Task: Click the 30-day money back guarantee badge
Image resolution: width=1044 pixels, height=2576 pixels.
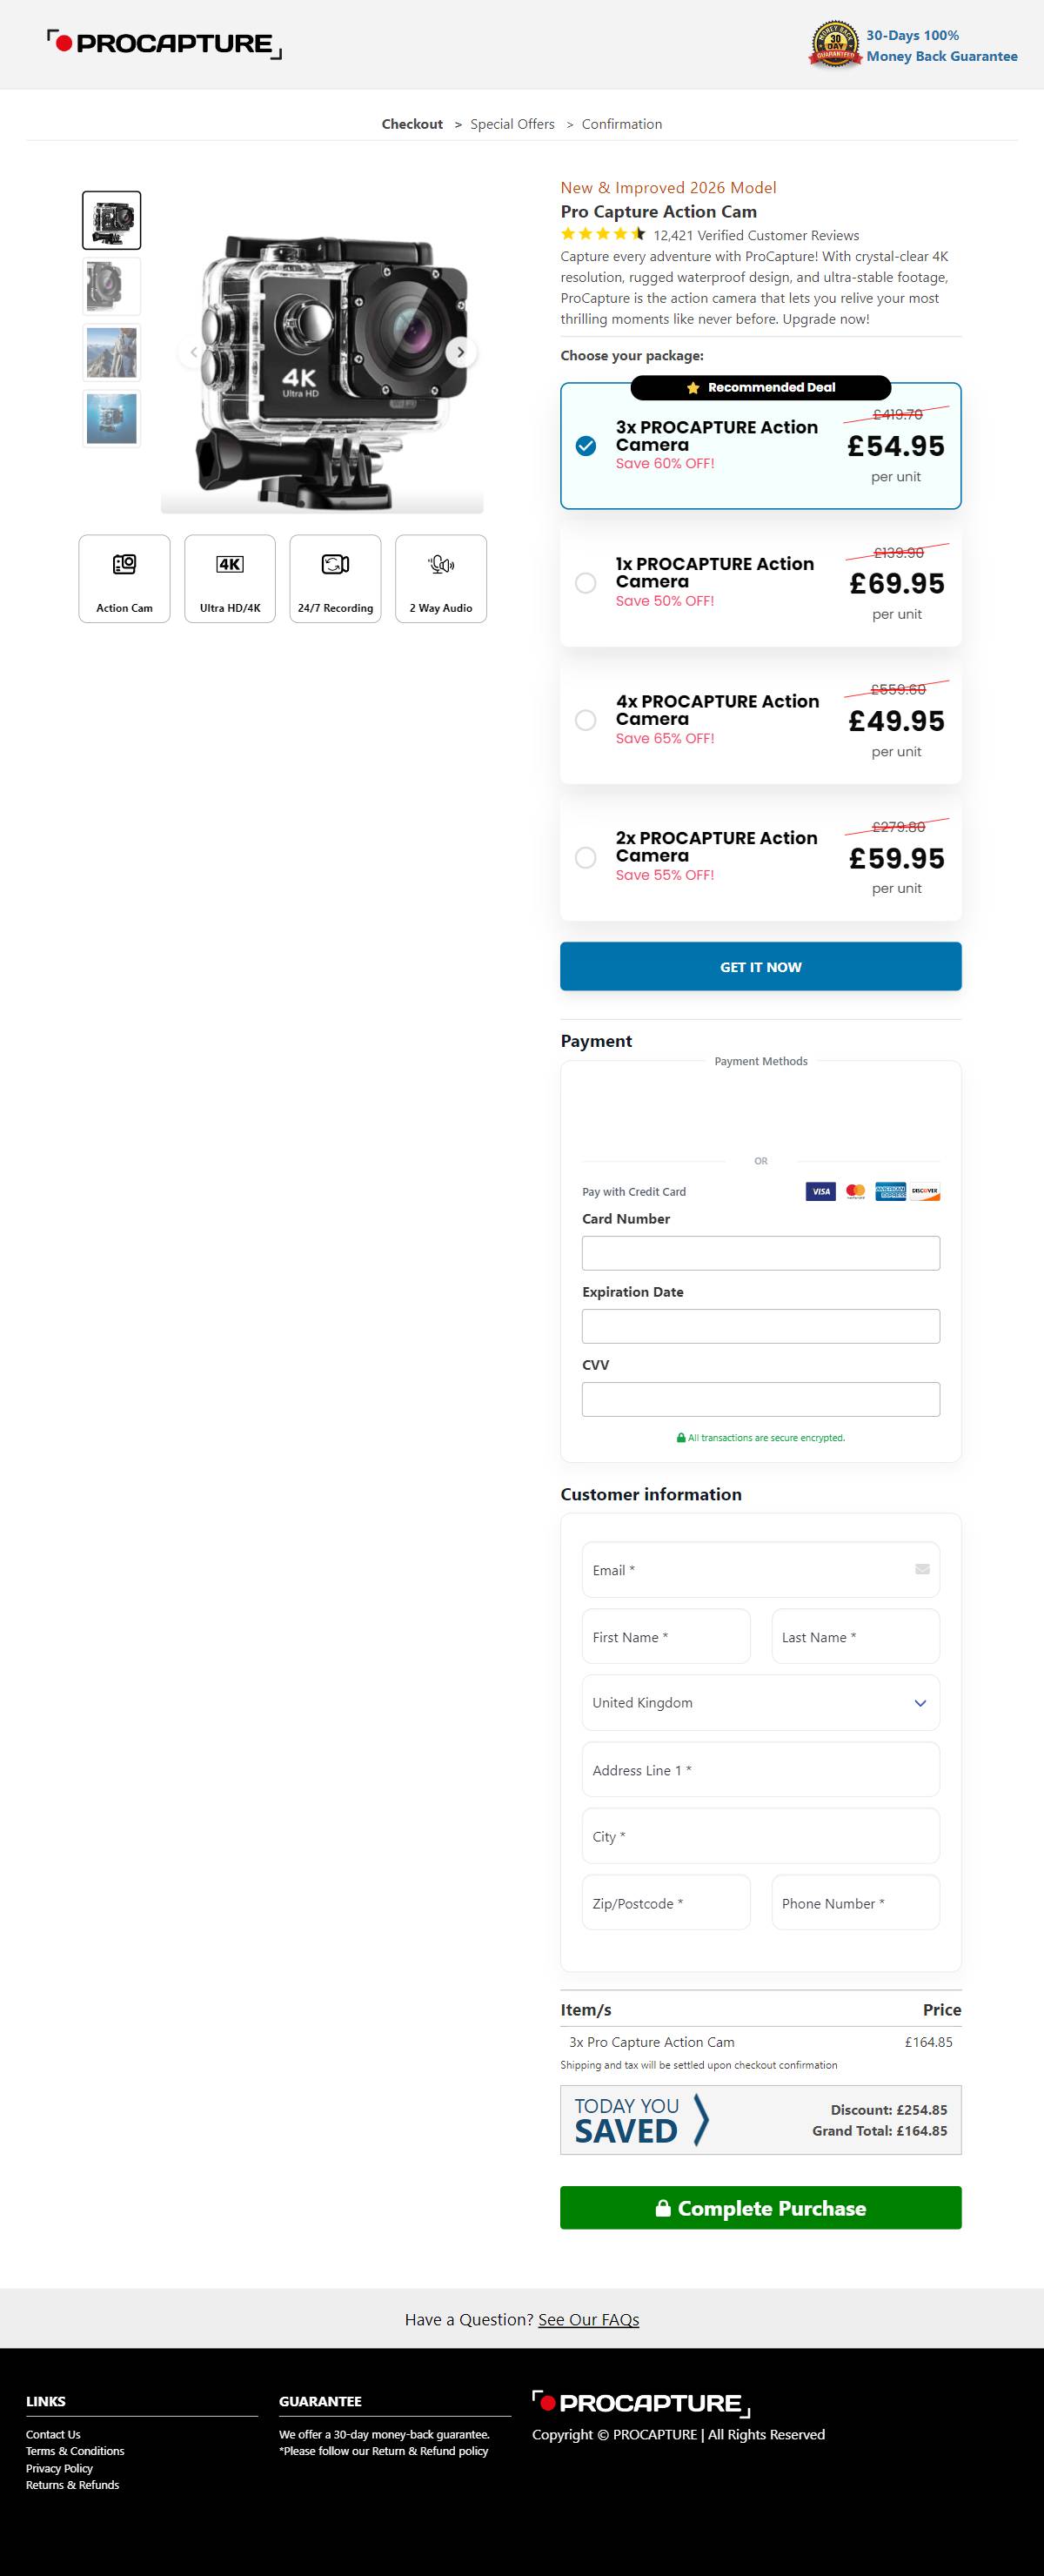Action: 835,45
